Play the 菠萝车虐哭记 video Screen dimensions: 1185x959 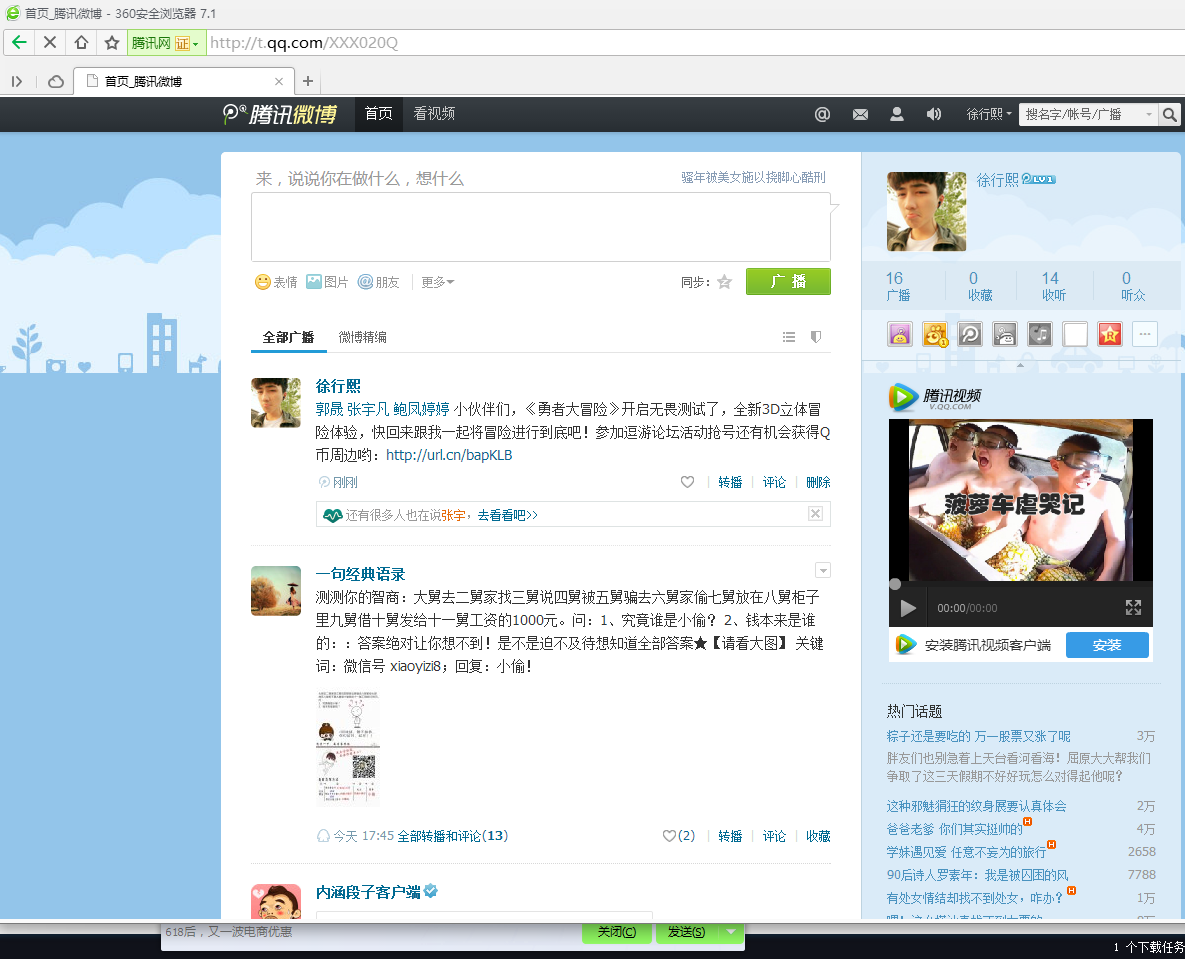(908, 608)
